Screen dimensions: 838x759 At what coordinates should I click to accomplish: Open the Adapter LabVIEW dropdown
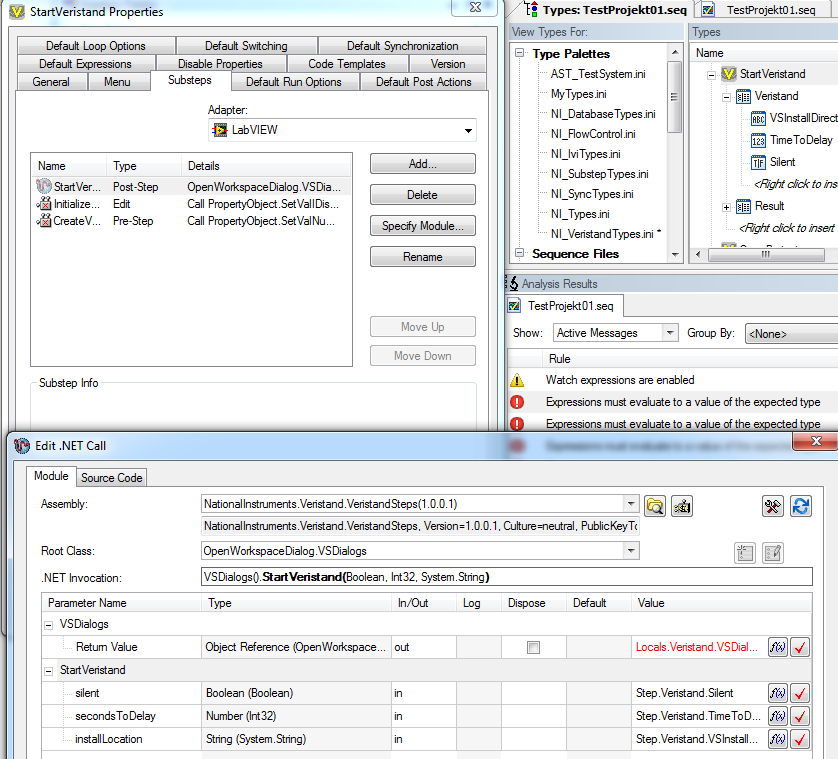(x=468, y=130)
